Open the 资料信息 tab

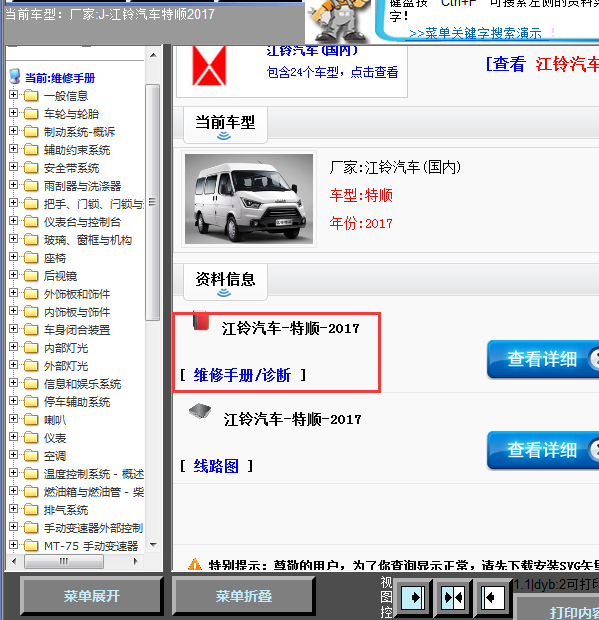tap(225, 282)
